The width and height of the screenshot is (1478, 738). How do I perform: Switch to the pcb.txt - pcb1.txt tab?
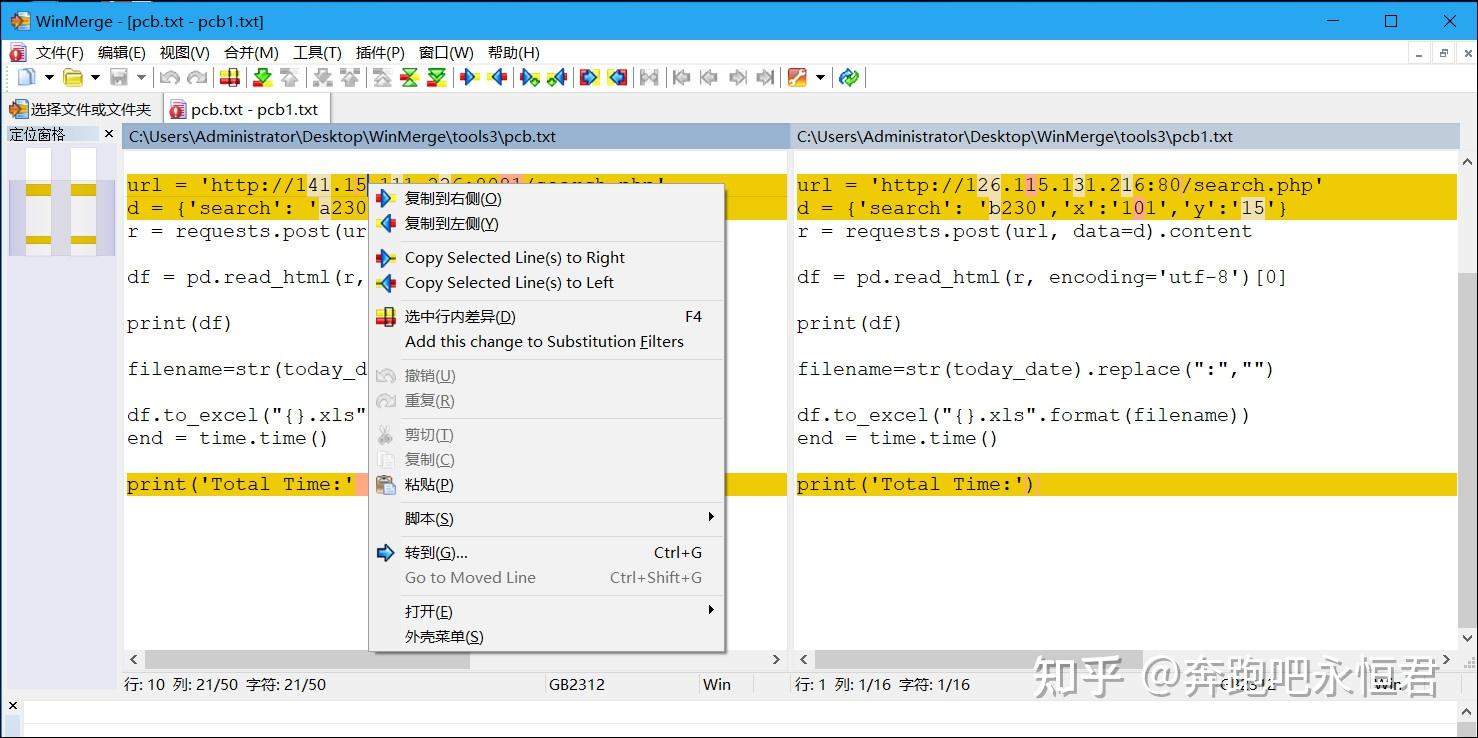point(245,109)
